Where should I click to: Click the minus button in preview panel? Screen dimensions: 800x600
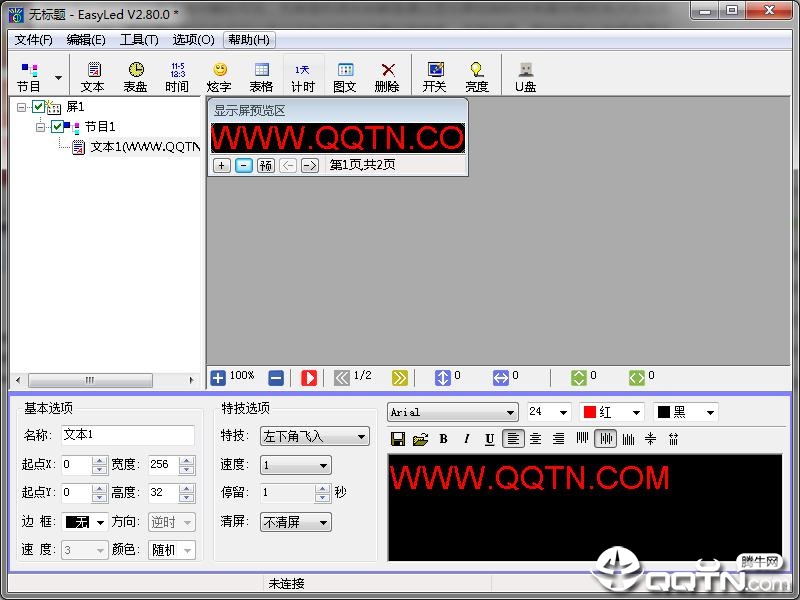point(244,166)
